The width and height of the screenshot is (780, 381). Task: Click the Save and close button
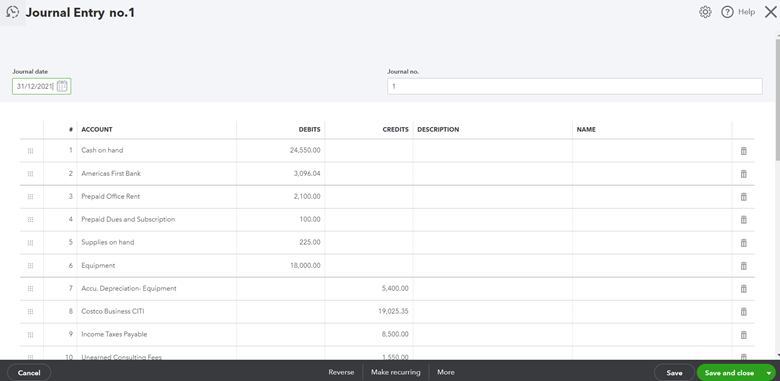tap(729, 373)
